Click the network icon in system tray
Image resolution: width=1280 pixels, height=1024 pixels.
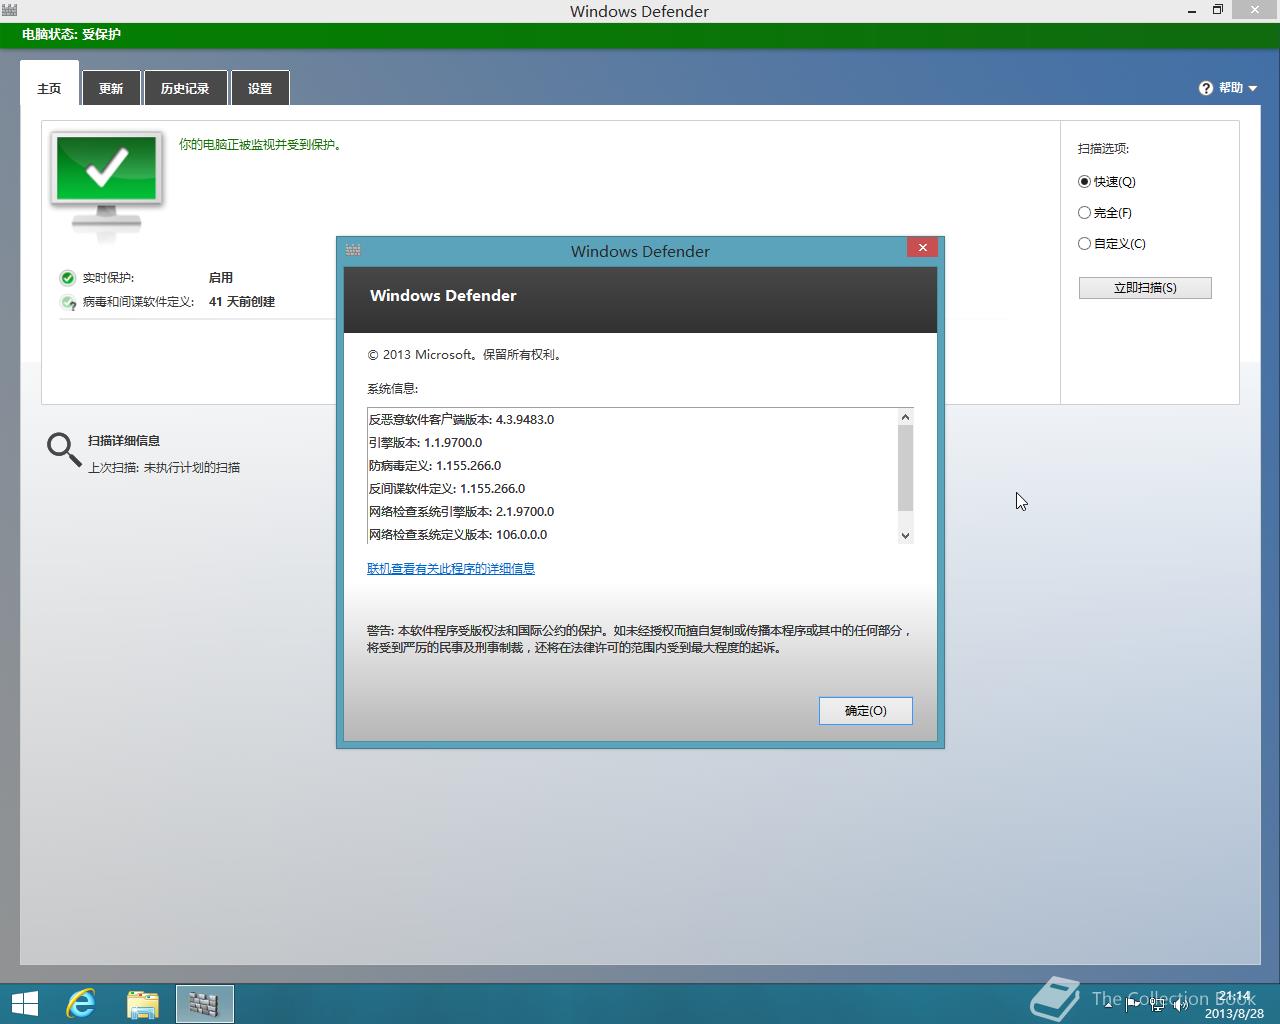coord(1157,1005)
